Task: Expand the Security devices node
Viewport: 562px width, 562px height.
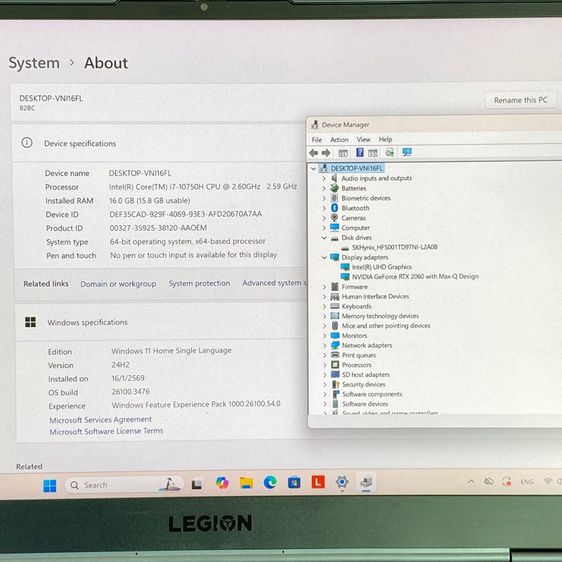Action: pos(325,384)
